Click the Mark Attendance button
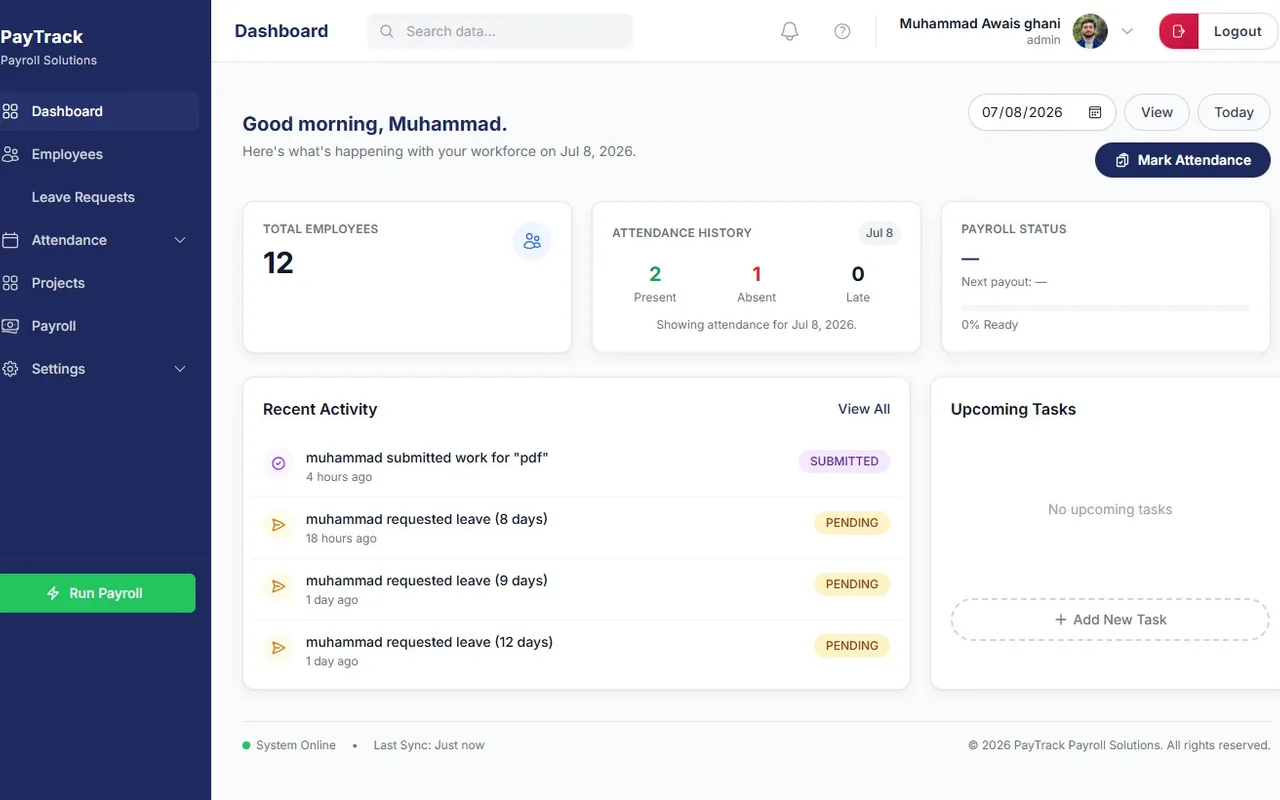 point(1183,160)
